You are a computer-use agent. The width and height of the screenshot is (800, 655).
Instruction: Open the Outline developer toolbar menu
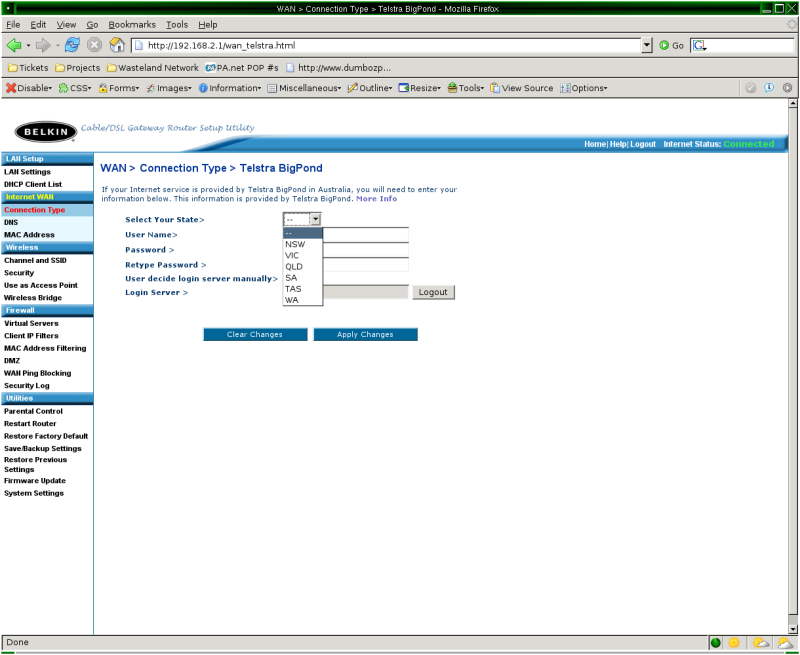[370, 88]
